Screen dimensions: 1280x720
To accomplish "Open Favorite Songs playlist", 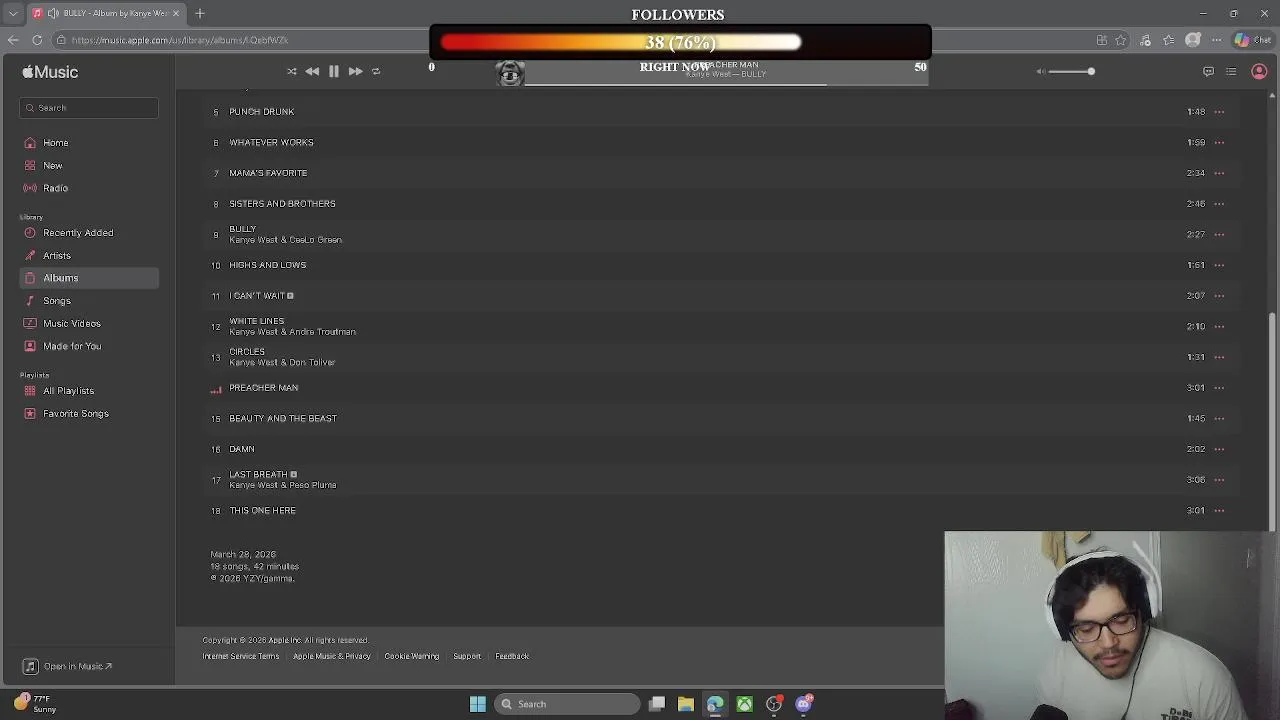I will 76,414.
